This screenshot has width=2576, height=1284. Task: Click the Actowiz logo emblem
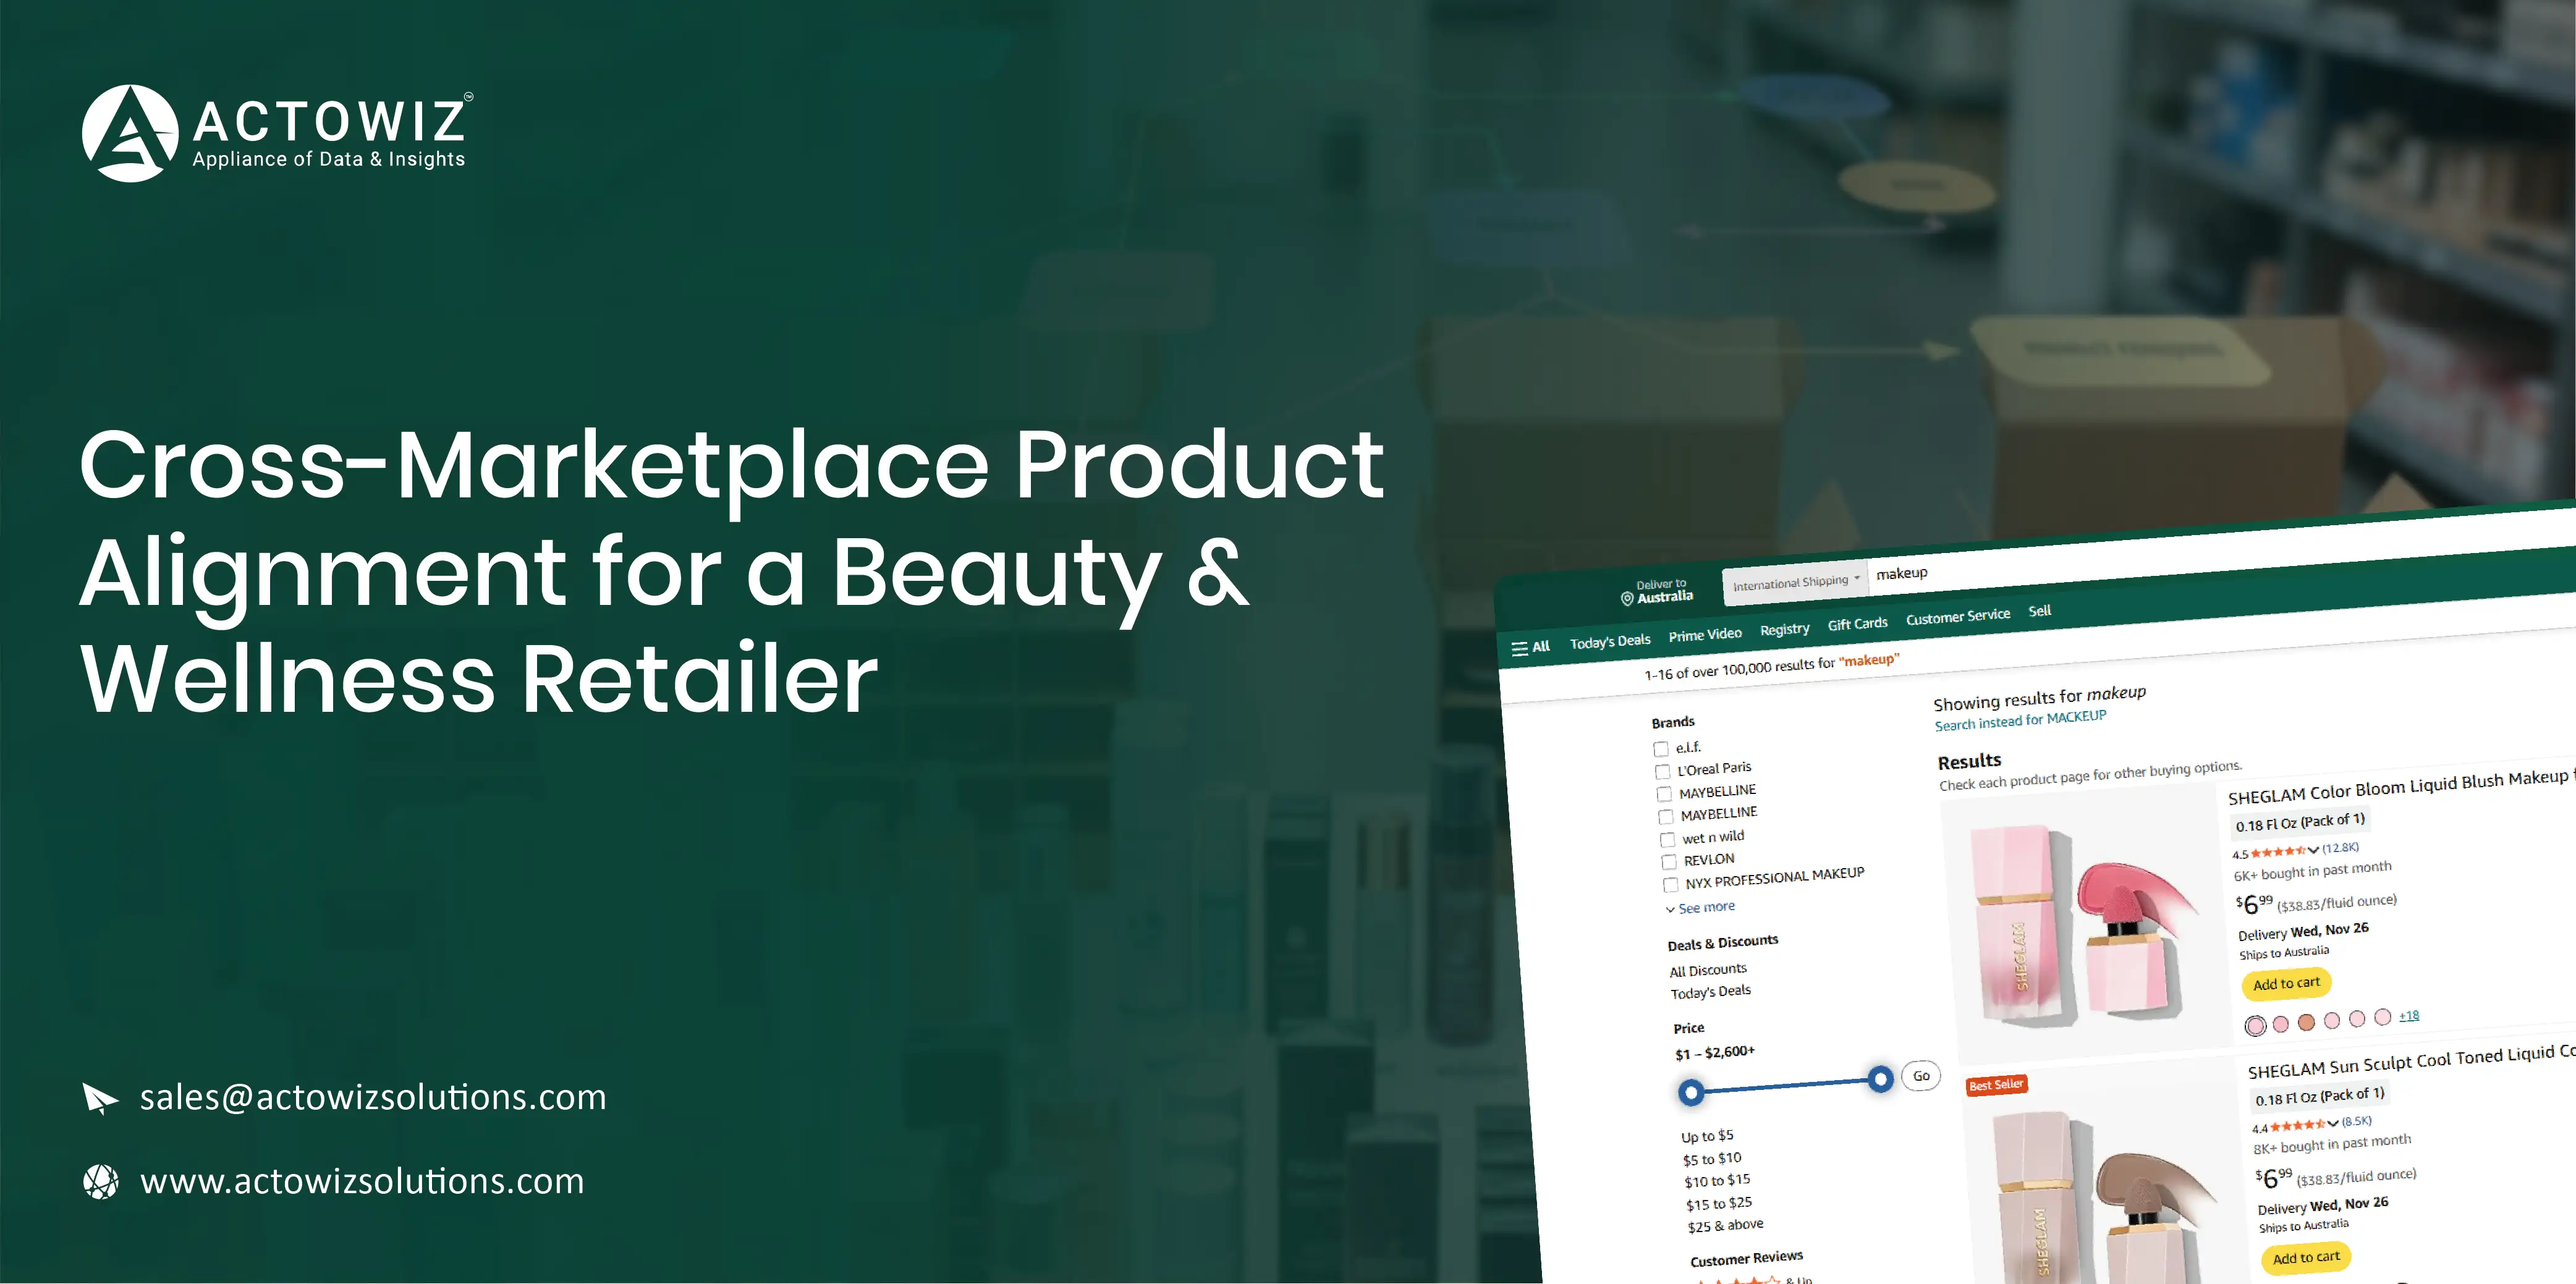coord(130,134)
